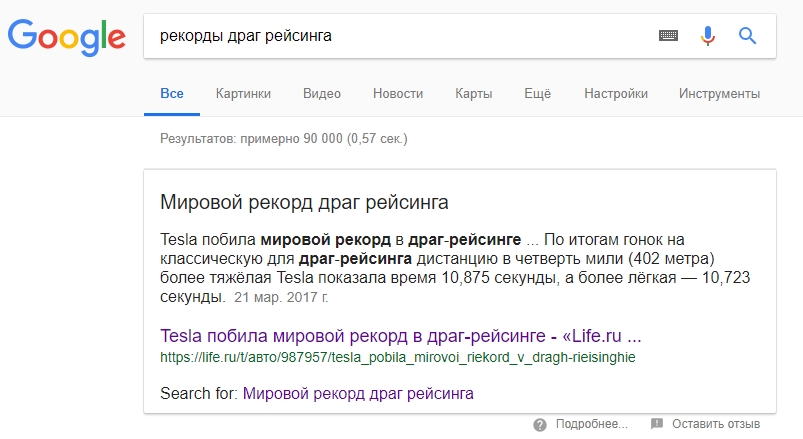Switch to the Карты tab
803x439 pixels.
coord(474,94)
